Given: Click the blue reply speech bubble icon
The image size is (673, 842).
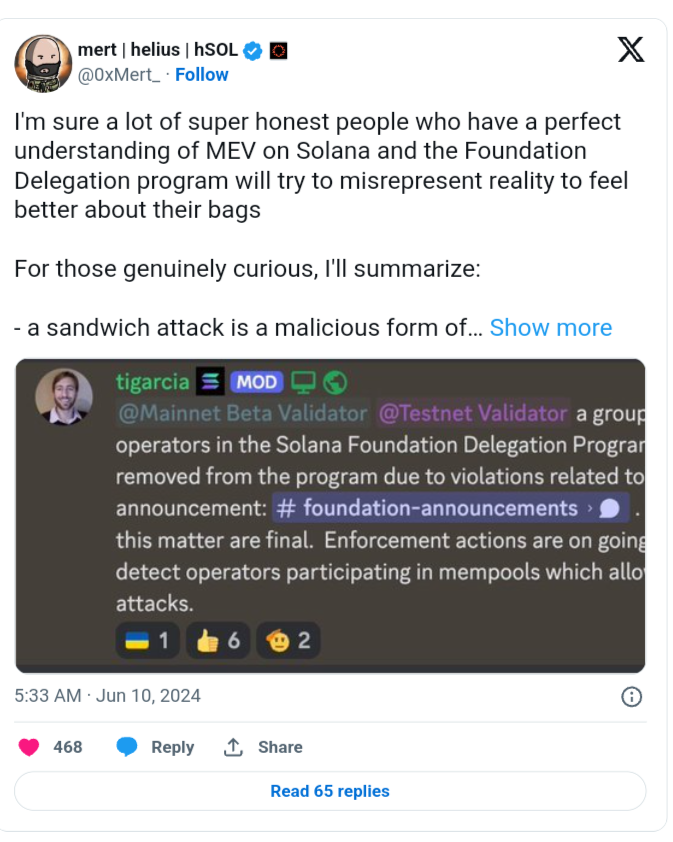Looking at the screenshot, I should point(127,747).
